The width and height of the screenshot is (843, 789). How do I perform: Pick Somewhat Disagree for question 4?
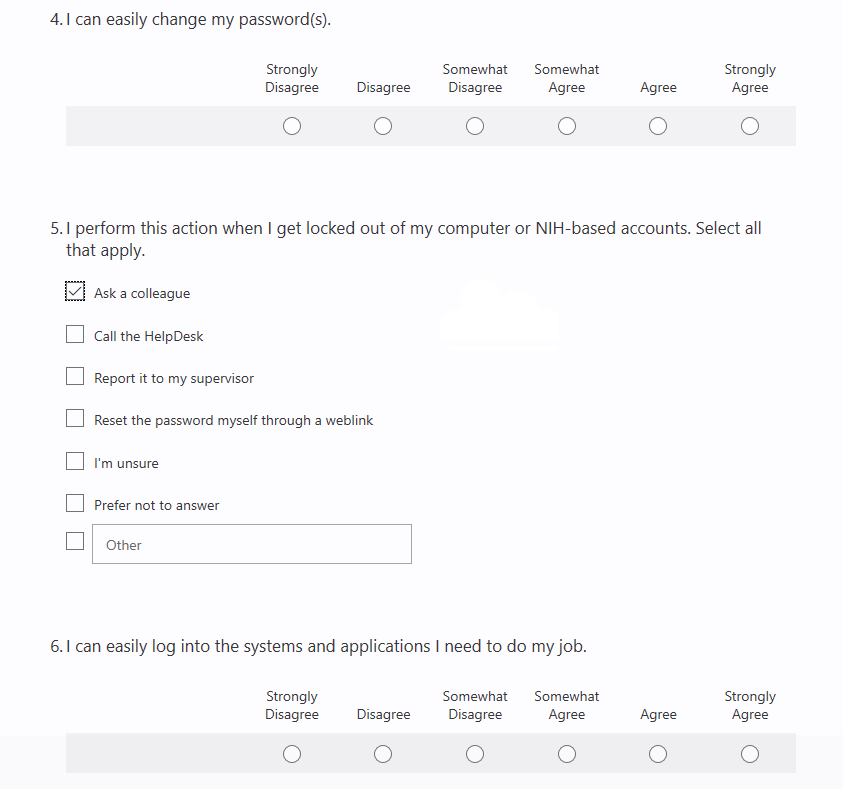475,126
